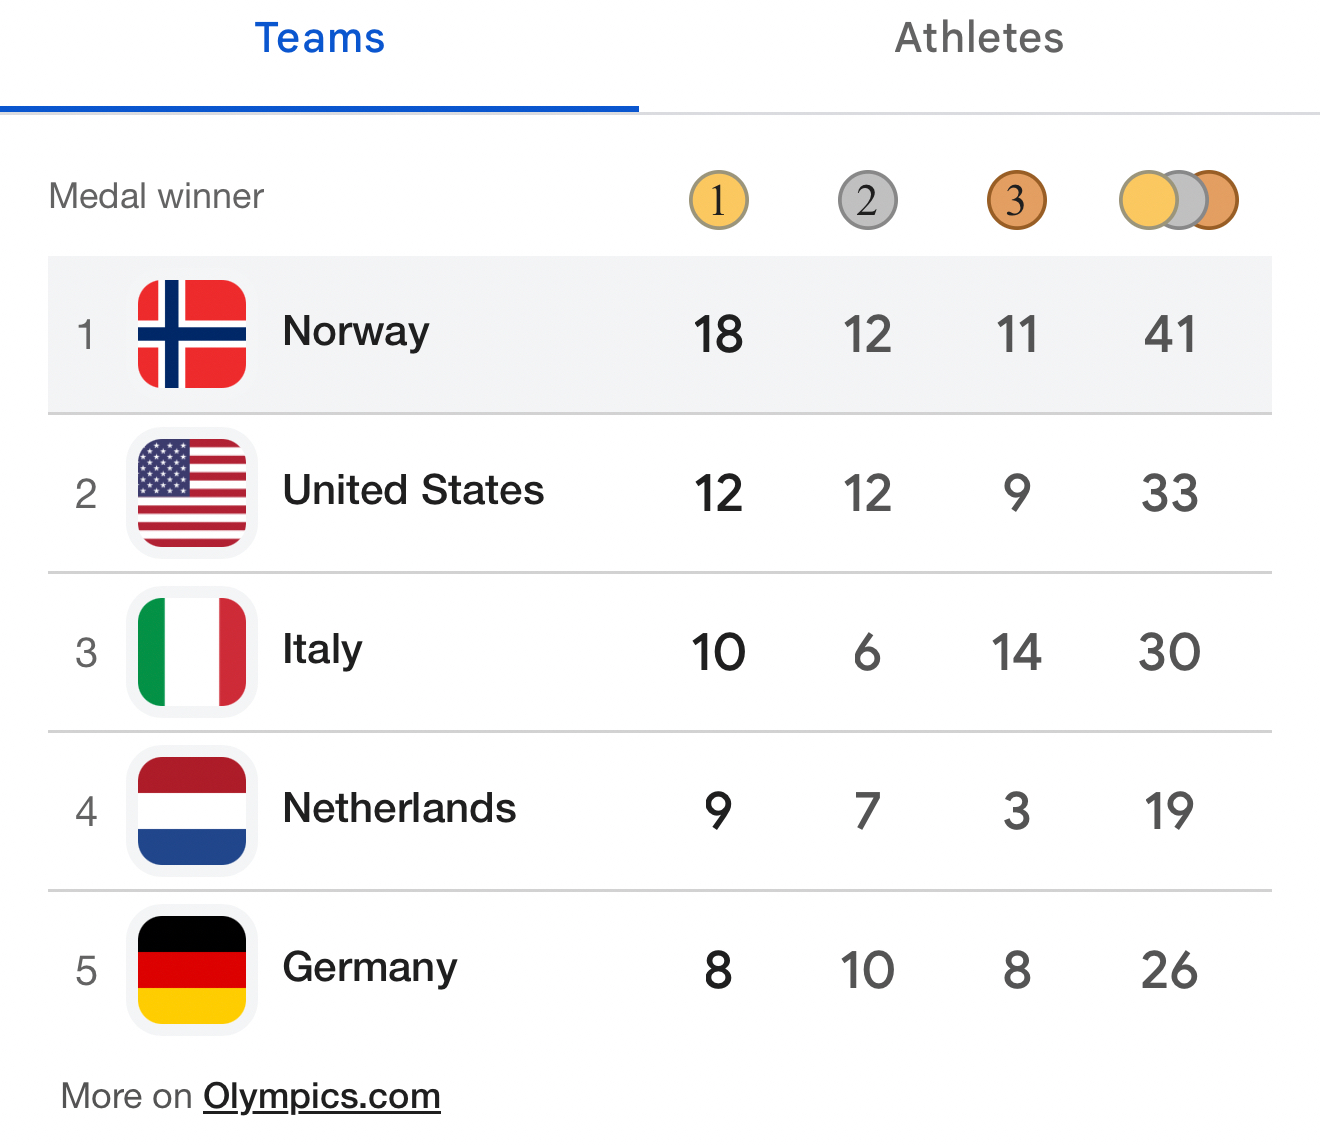Open the Netherlands team name

click(399, 809)
